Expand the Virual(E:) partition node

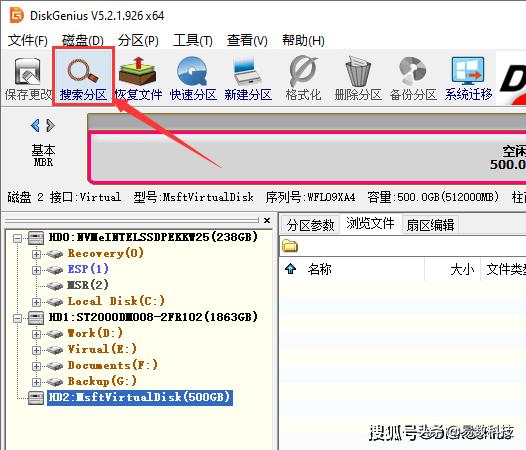36,350
